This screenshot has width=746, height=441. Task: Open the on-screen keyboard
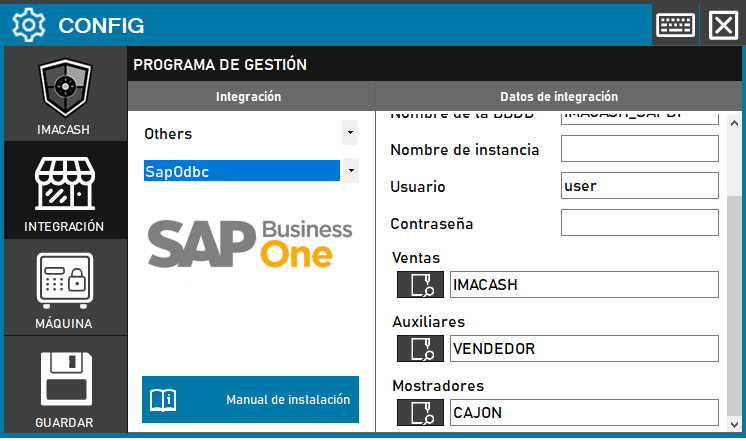click(x=676, y=25)
